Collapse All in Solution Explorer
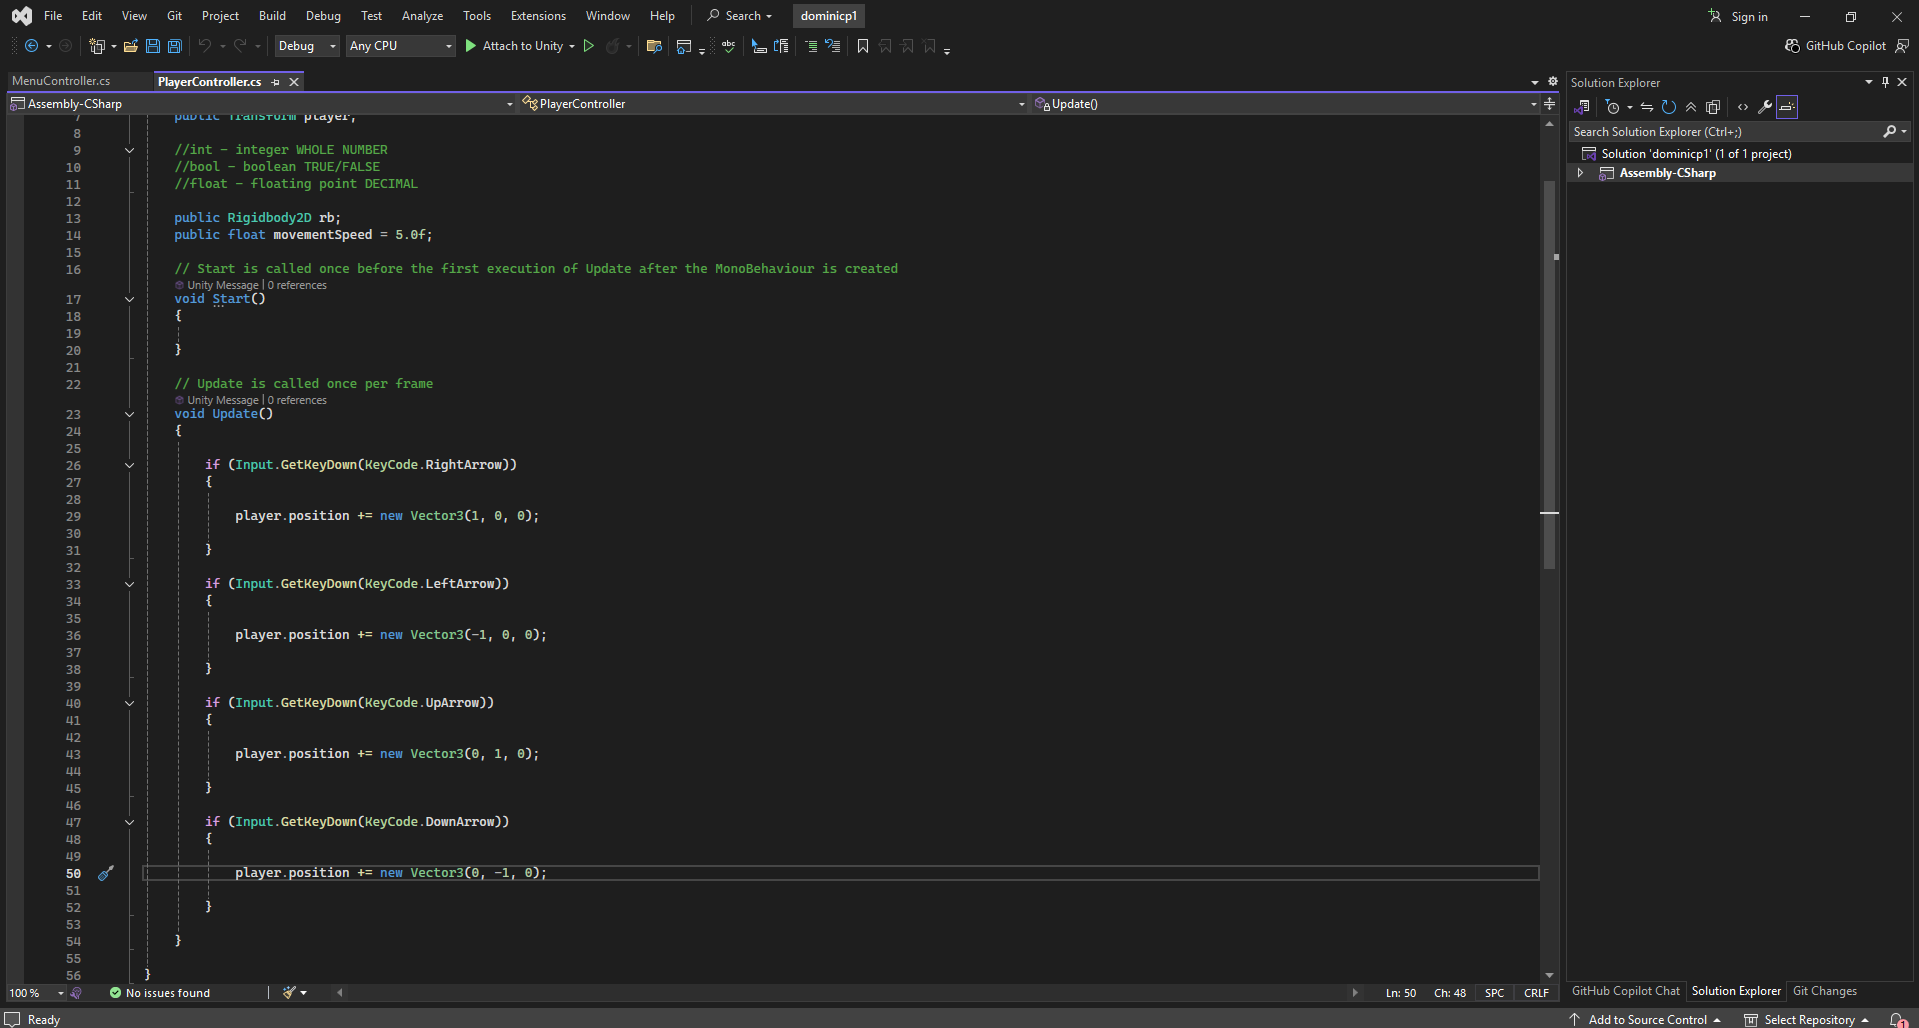This screenshot has width=1919, height=1028. click(1691, 107)
